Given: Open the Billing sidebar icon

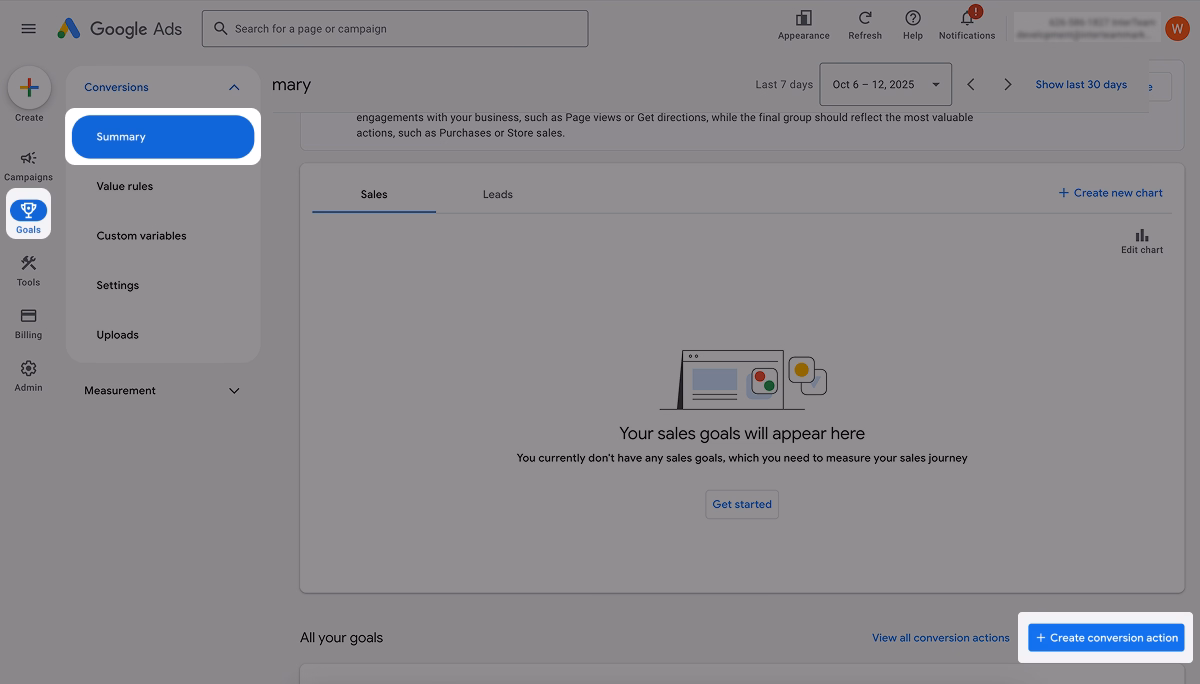Looking at the screenshot, I should pyautogui.click(x=28, y=320).
